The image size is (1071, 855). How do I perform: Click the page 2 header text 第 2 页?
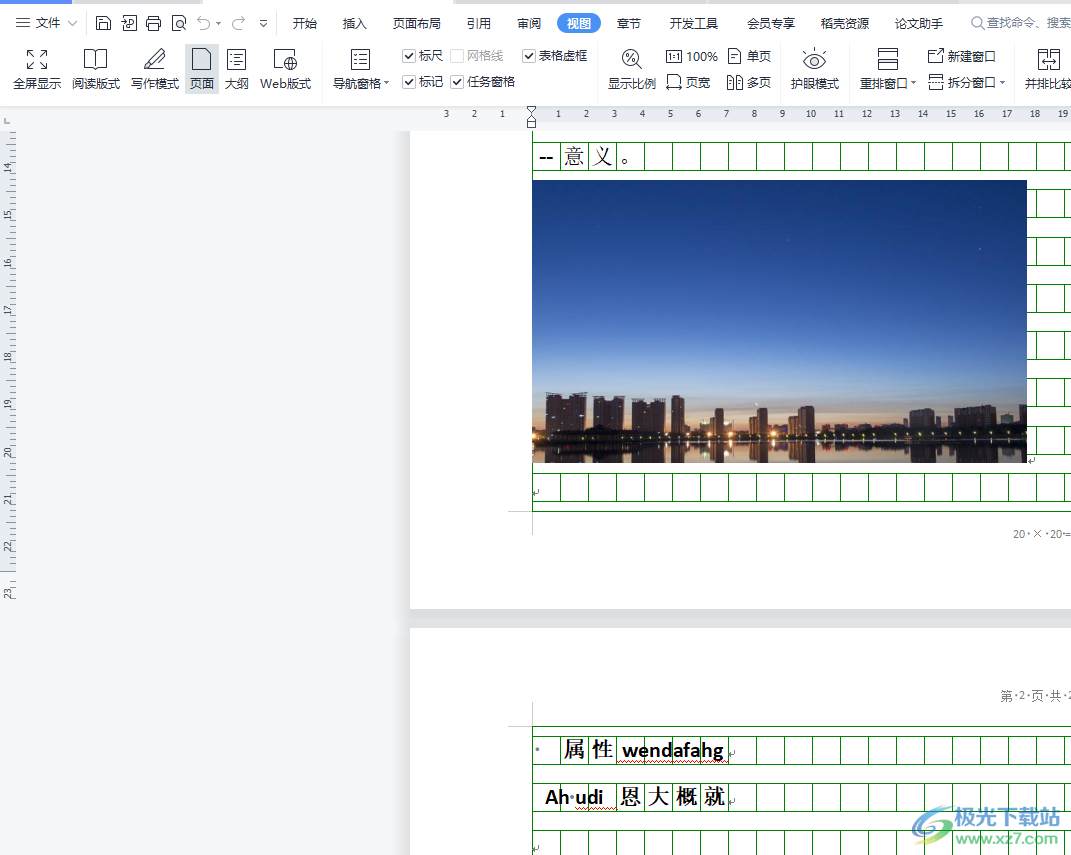point(1021,696)
